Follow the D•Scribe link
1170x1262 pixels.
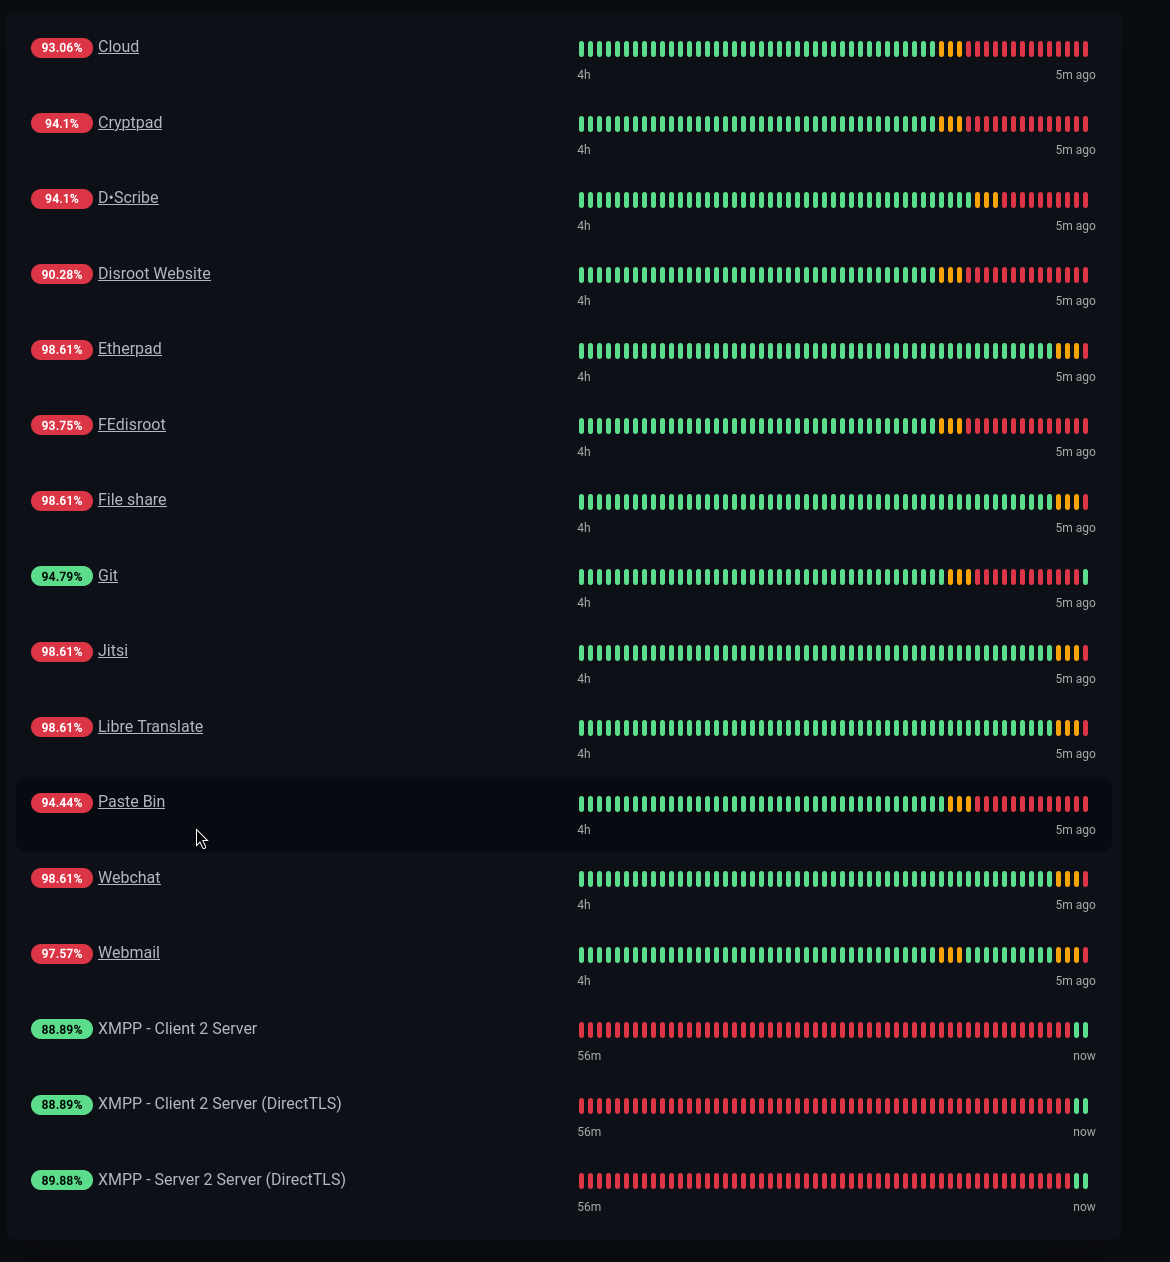[x=128, y=198]
